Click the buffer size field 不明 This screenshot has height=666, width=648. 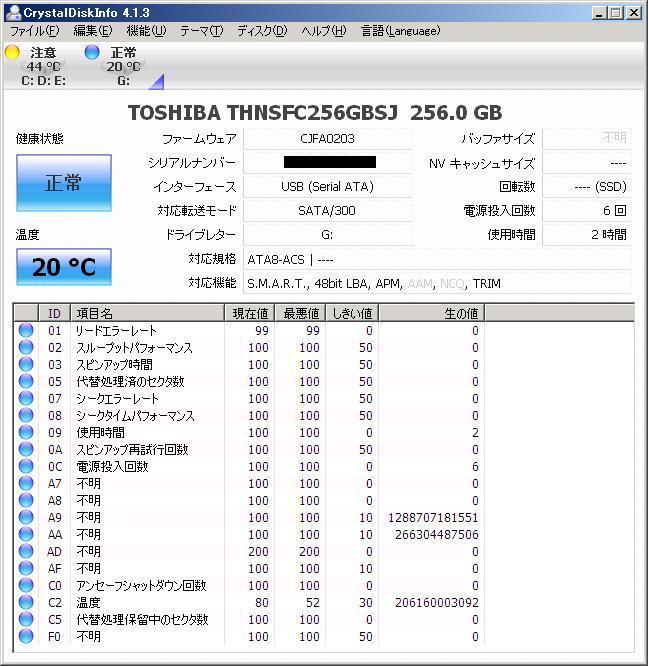click(587, 139)
